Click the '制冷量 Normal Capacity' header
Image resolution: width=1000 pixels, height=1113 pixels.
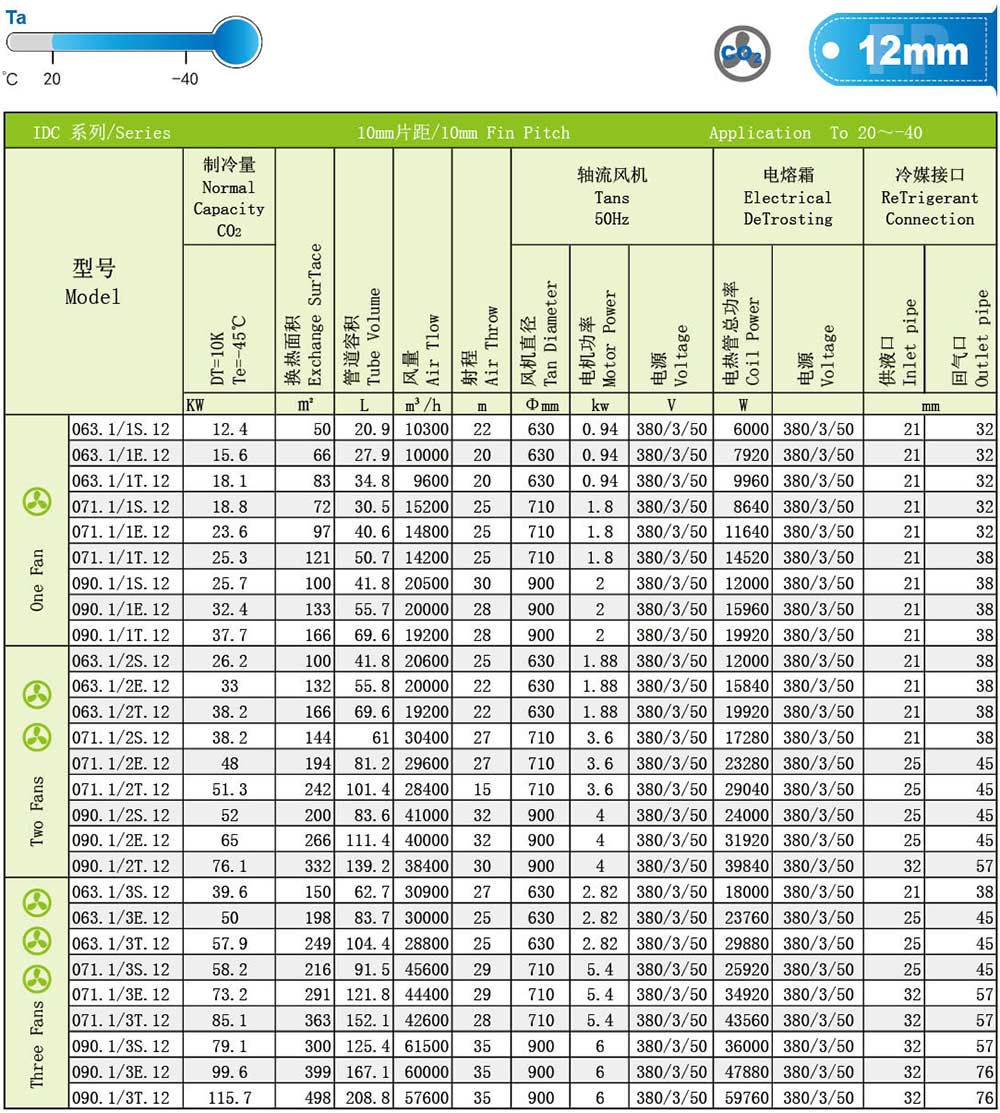(229, 197)
